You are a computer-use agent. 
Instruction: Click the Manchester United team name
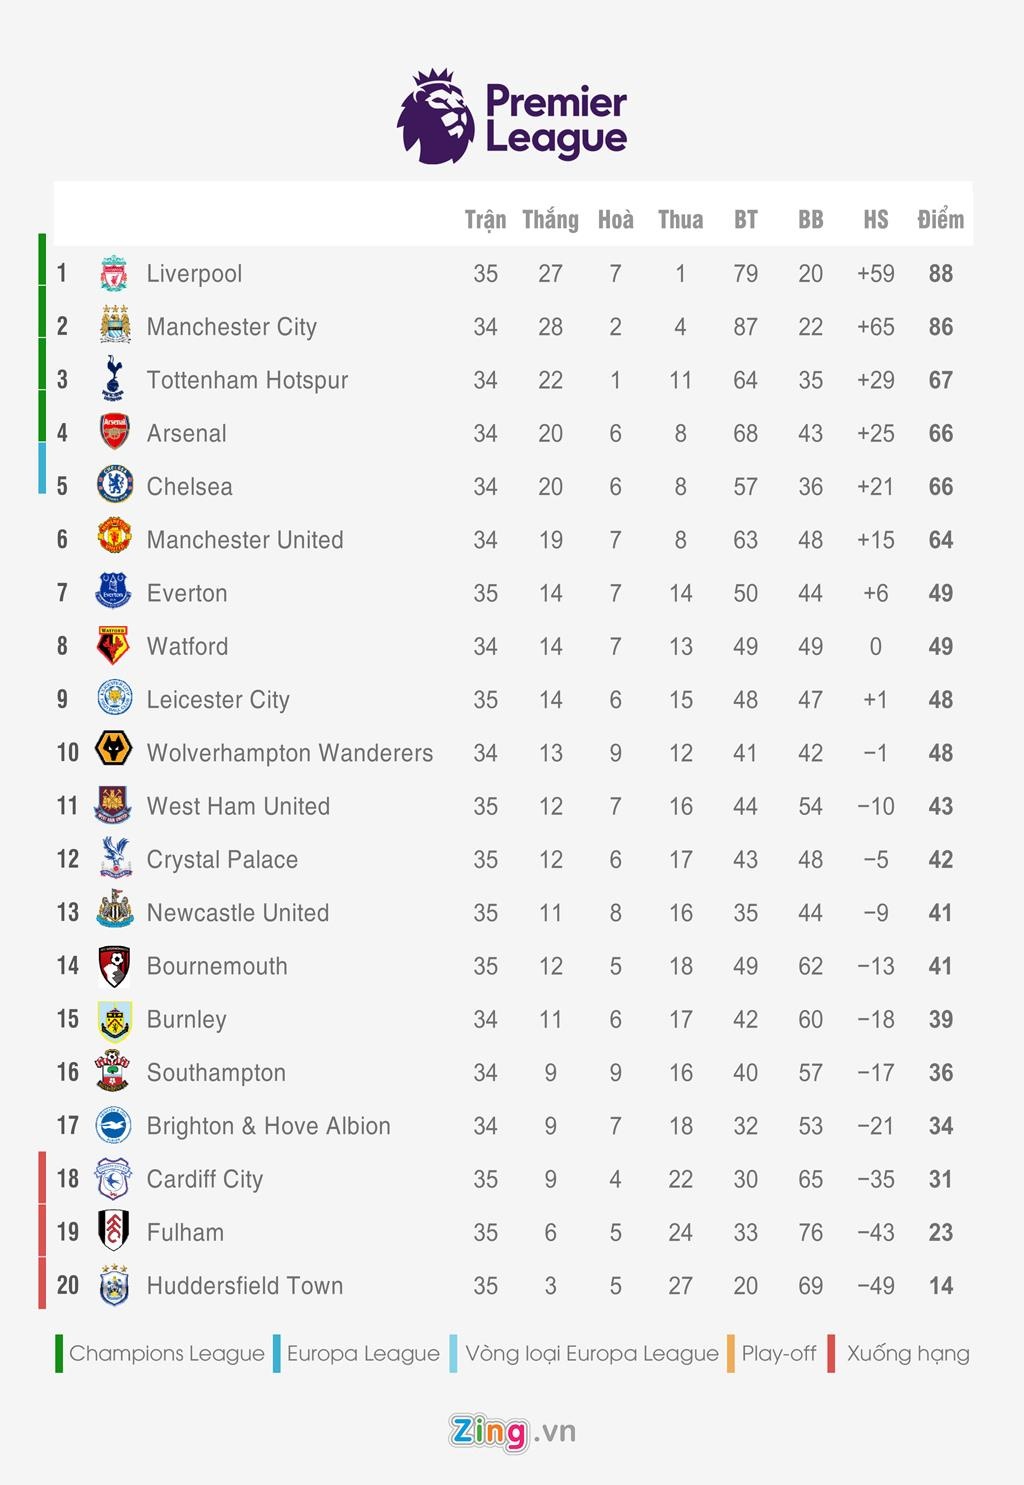click(x=245, y=540)
